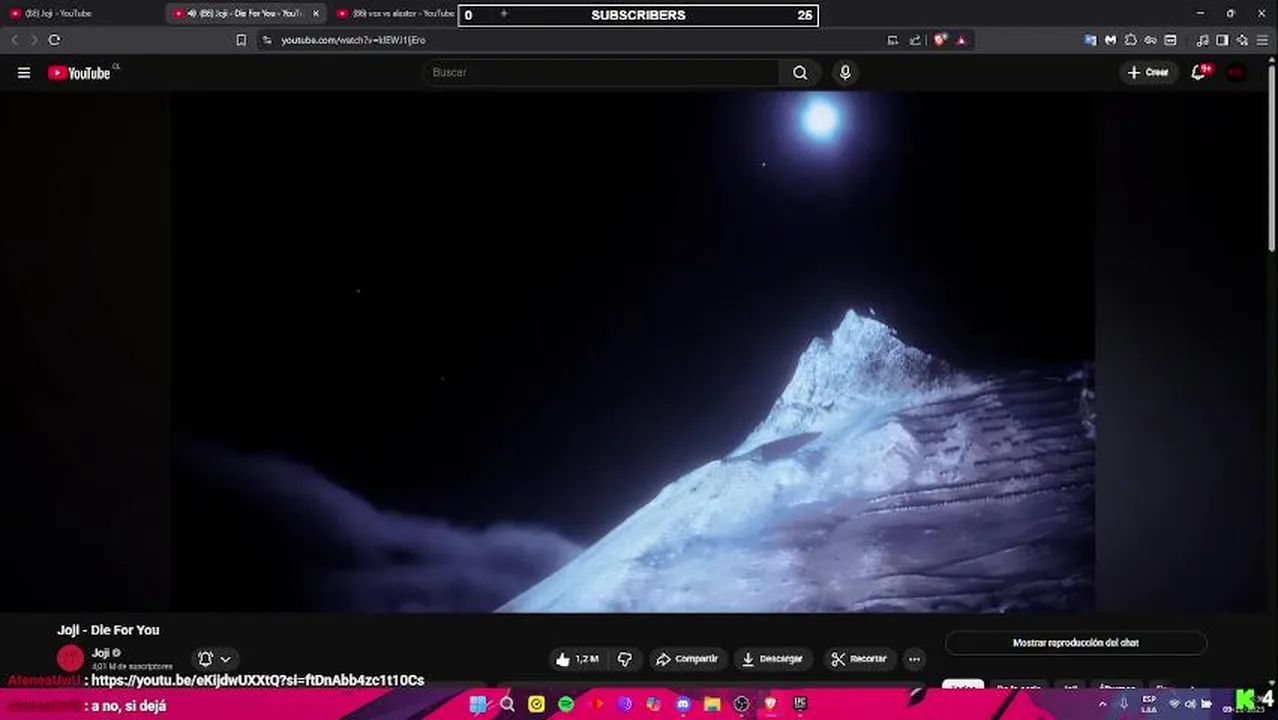Screen dimensions: 1278x720
Task: Open Epic Games Launcher from the taskbar
Action: (x=800, y=704)
